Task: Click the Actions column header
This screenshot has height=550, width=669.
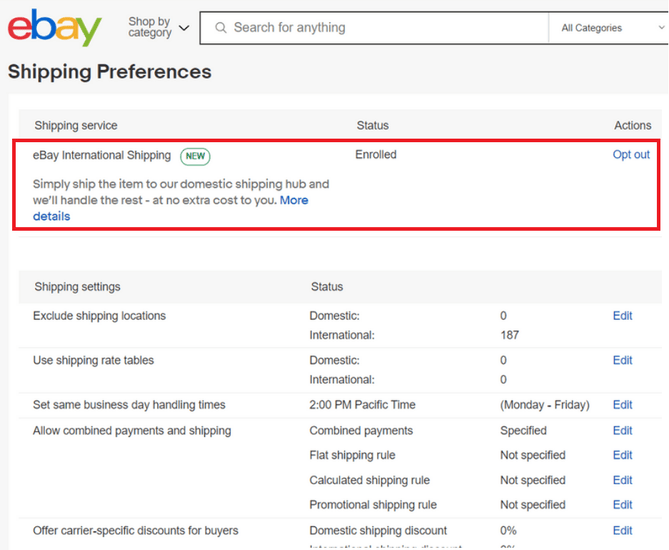Action: point(633,125)
